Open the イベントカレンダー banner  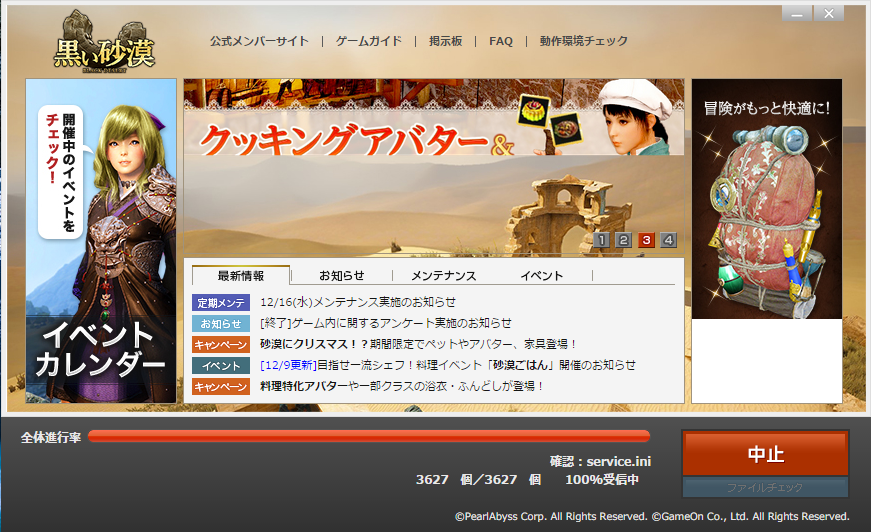coord(101,240)
